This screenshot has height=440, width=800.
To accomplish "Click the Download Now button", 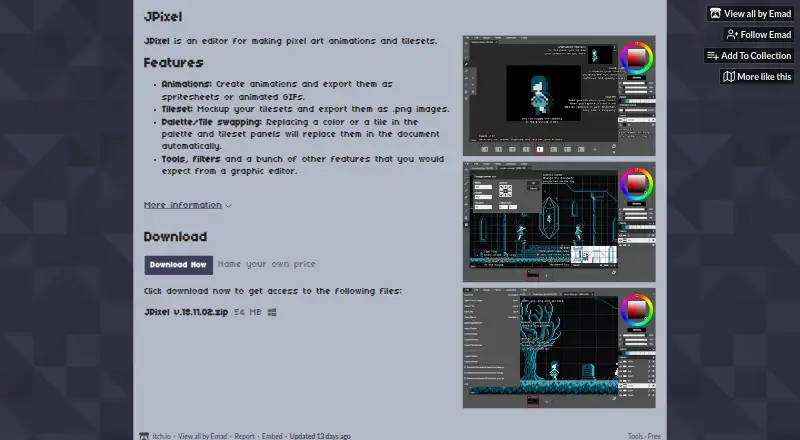I will tap(179, 265).
